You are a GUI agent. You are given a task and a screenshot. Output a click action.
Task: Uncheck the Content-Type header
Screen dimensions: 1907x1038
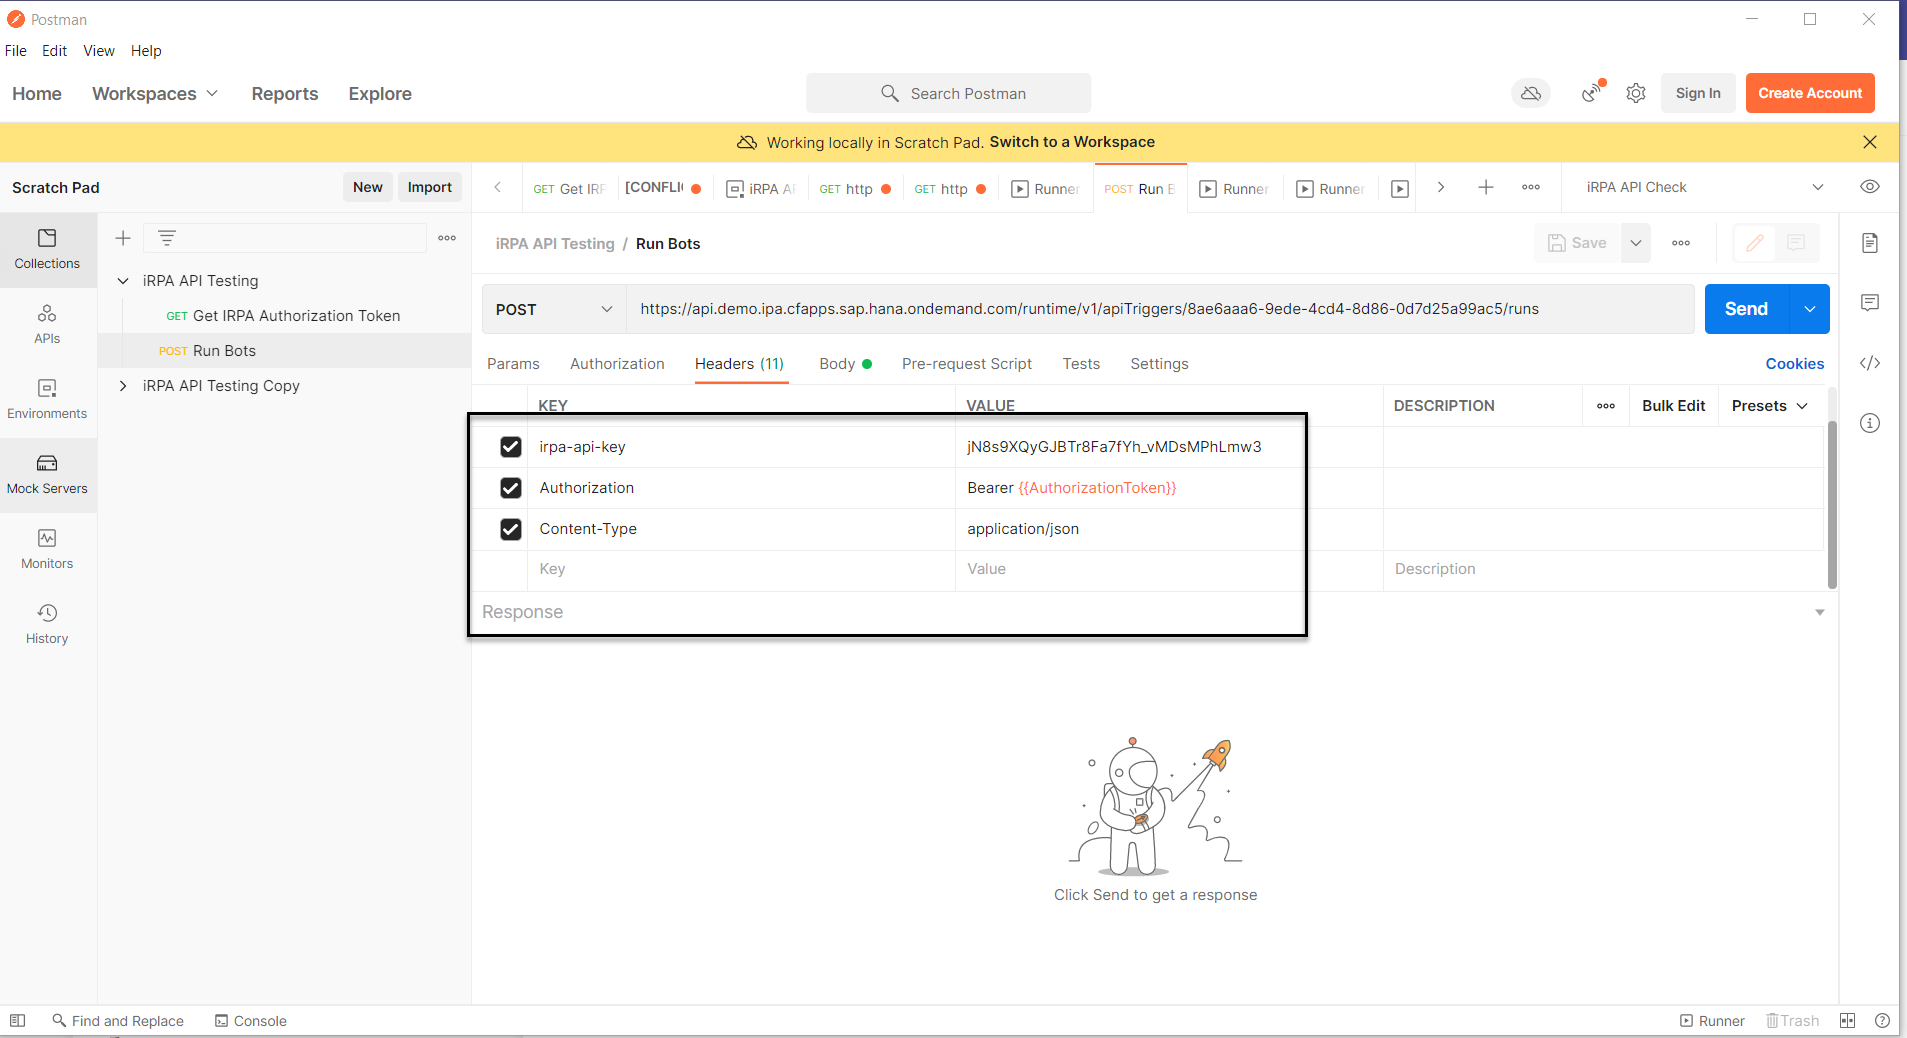[511, 529]
